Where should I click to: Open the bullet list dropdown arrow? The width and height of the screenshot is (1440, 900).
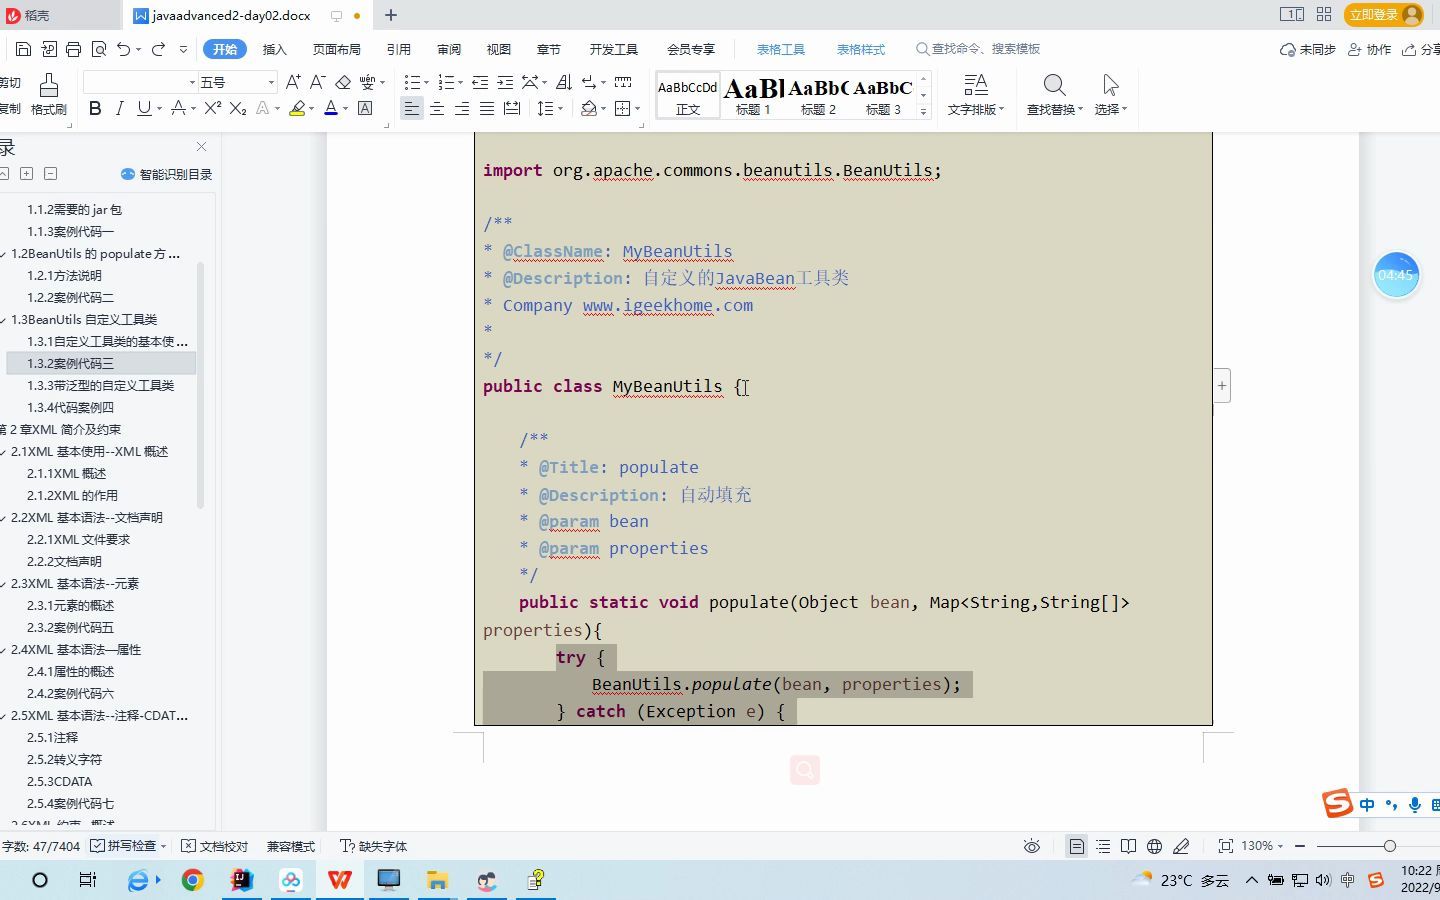pos(426,83)
